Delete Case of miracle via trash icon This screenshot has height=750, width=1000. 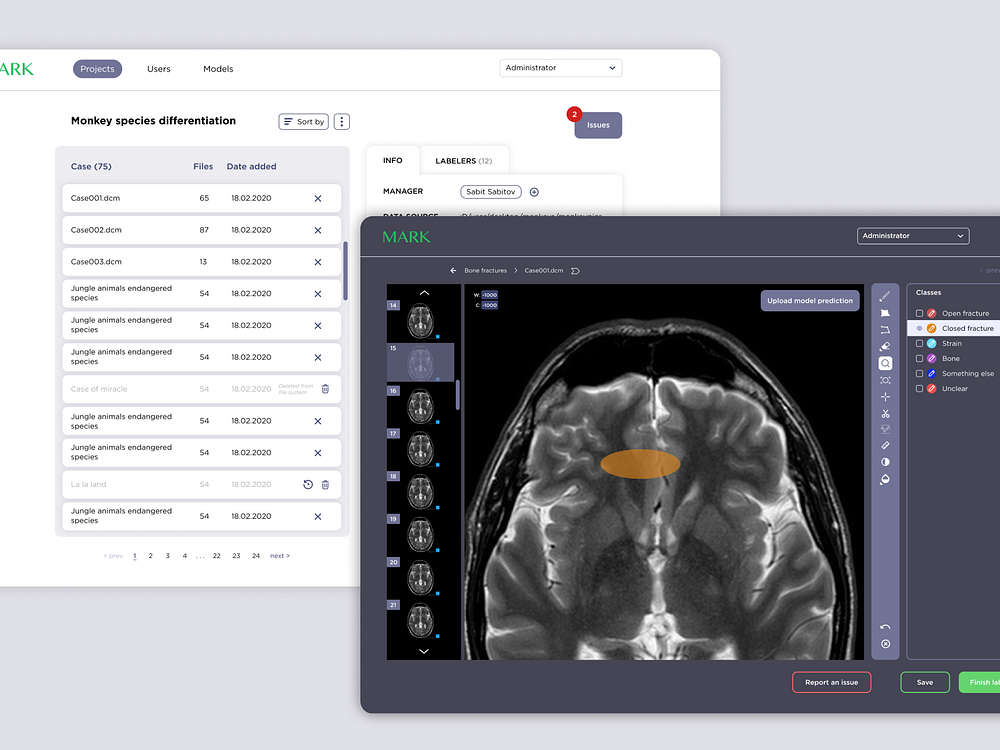[x=325, y=389]
